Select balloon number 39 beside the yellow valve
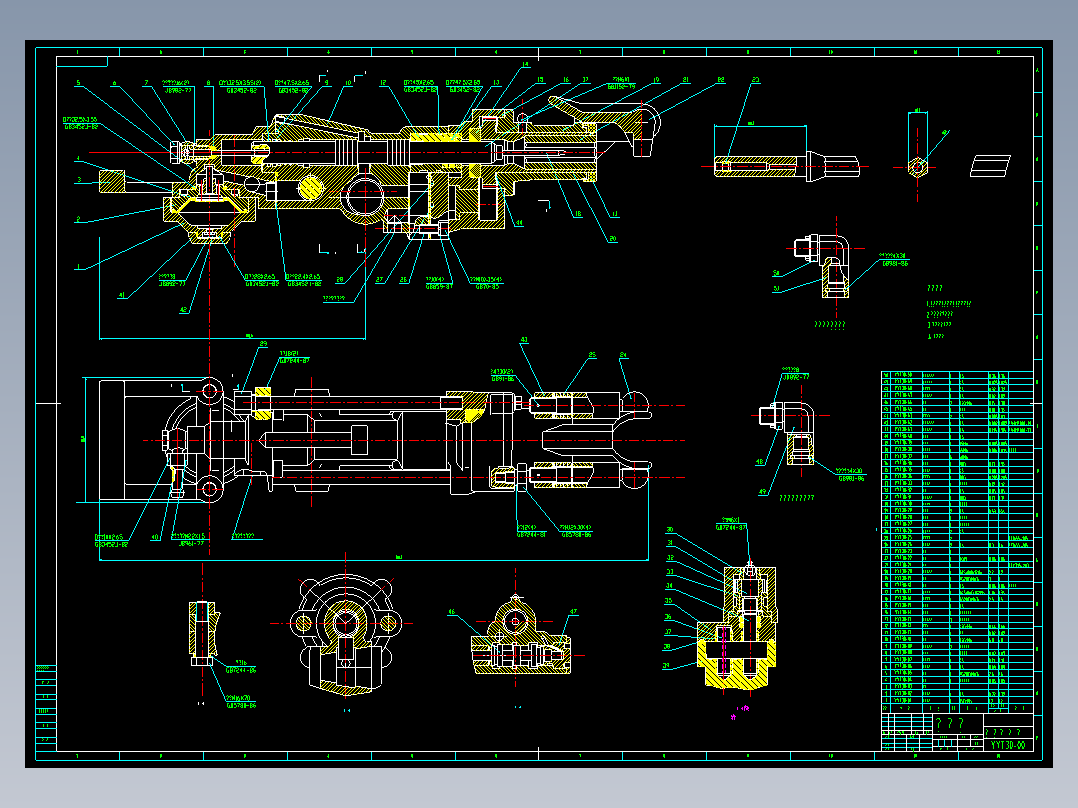 666,666
